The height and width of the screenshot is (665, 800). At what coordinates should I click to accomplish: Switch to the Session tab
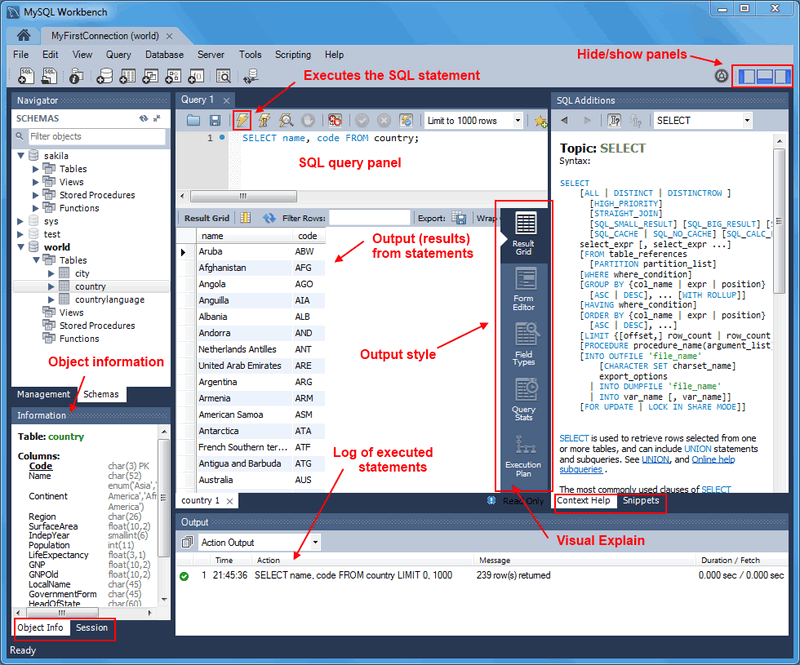point(92,628)
